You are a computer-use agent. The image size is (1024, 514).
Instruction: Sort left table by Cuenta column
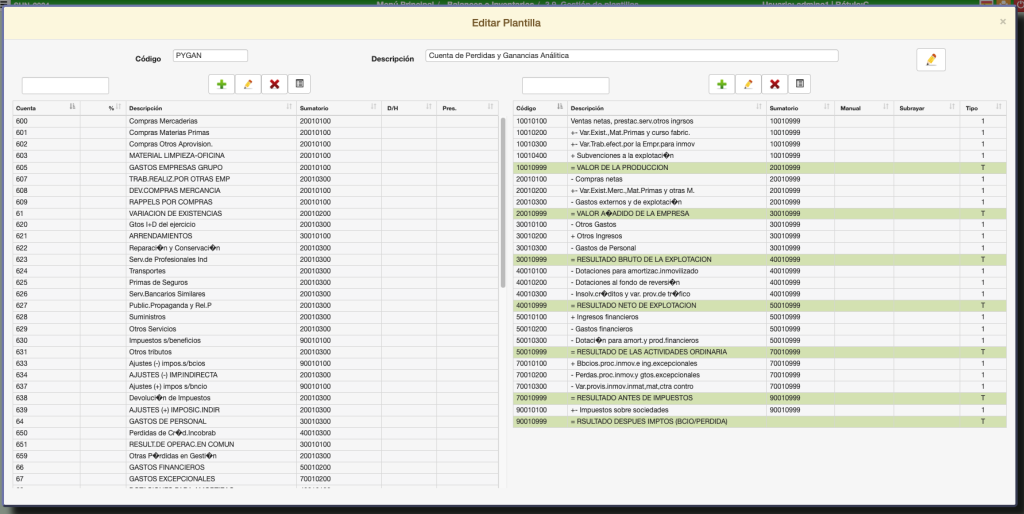click(x=45, y=107)
